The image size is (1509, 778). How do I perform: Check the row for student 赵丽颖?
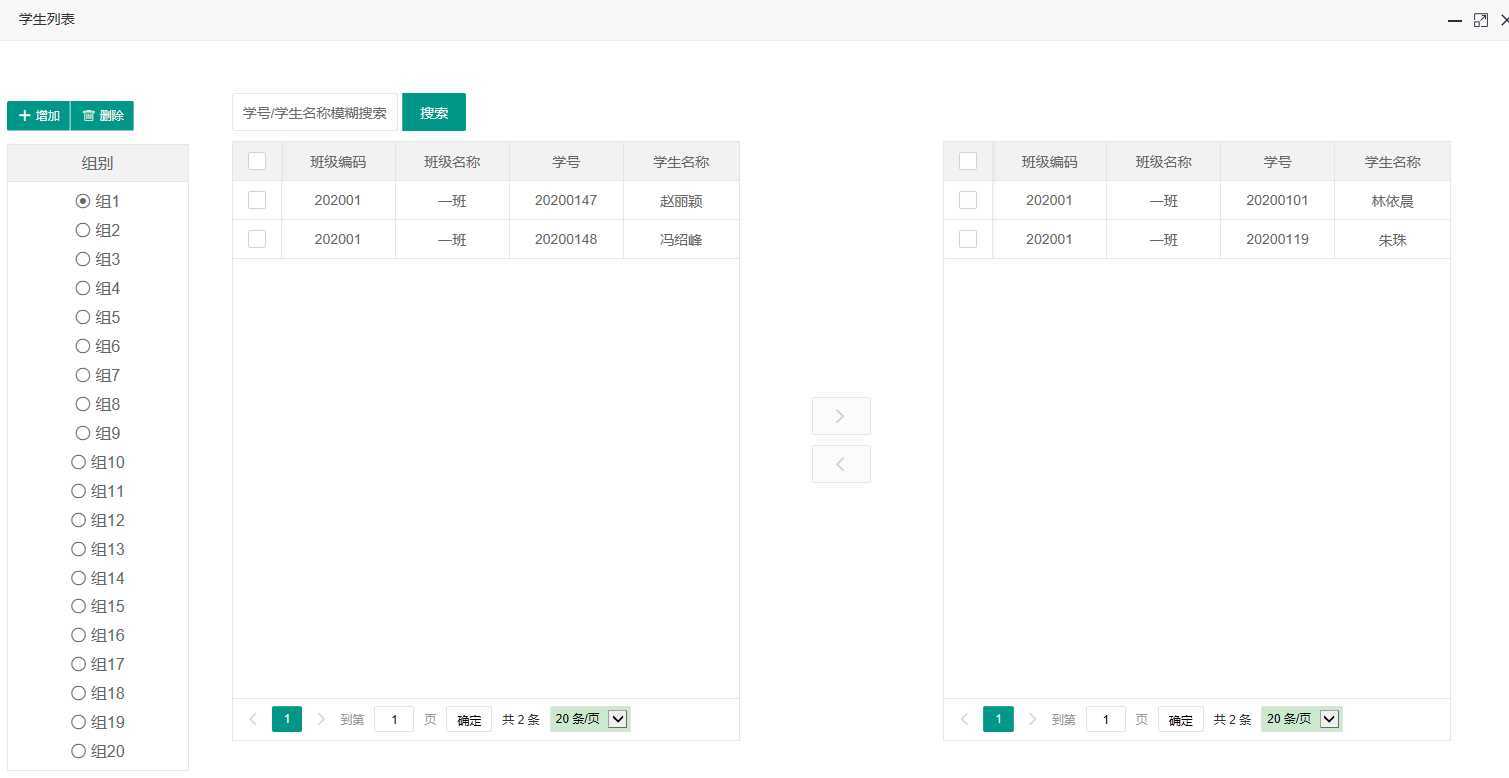[x=257, y=200]
